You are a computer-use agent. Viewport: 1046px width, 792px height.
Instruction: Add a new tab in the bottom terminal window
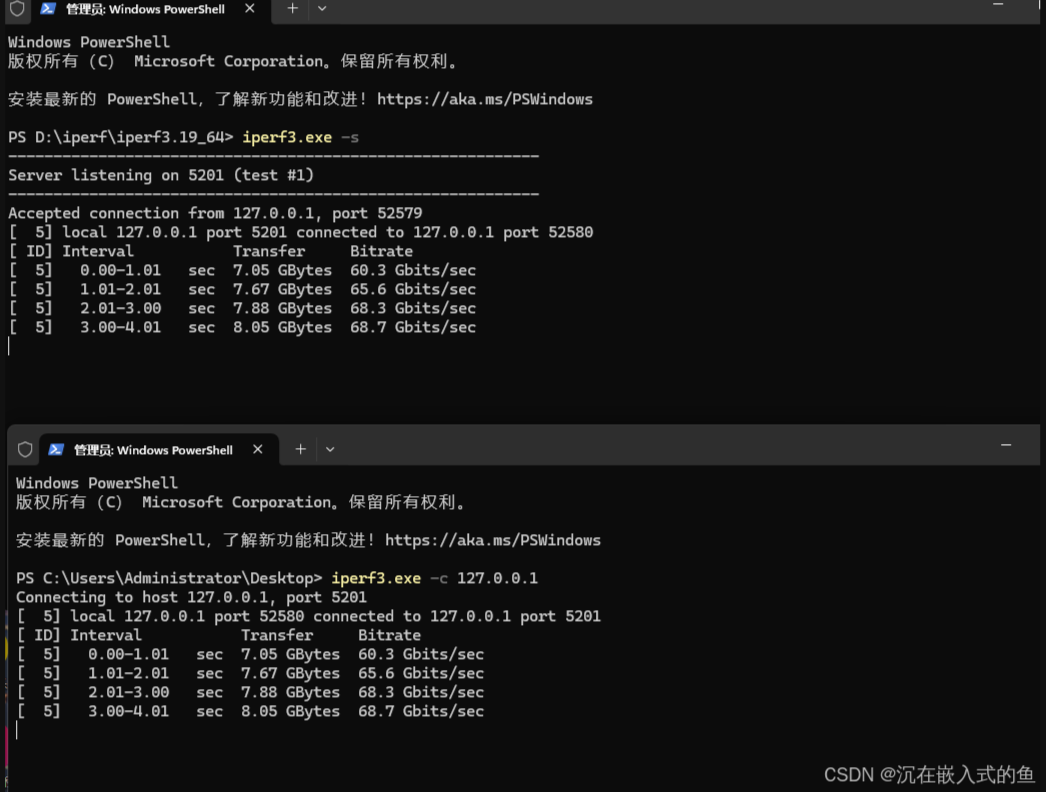pos(300,450)
